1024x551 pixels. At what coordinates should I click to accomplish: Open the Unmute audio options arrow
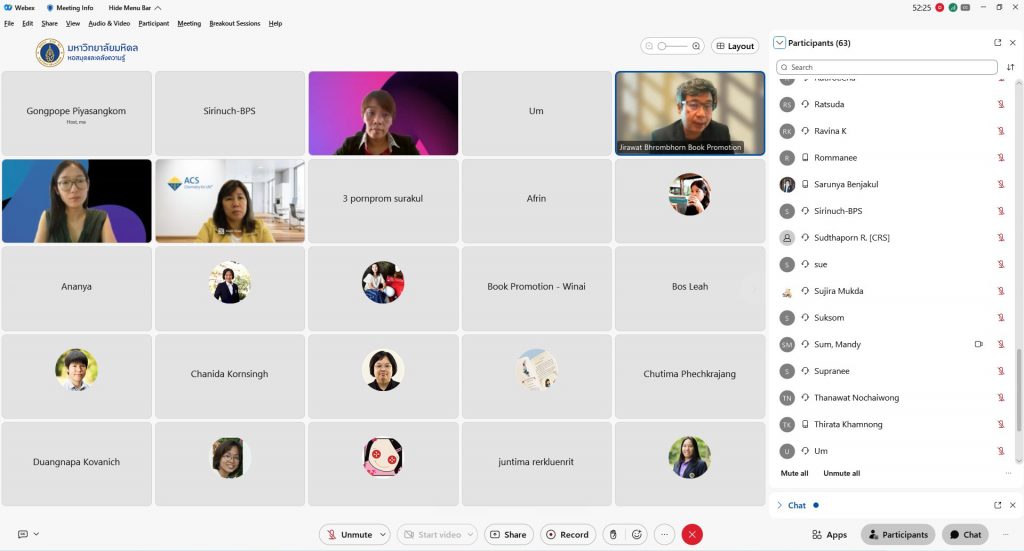382,535
